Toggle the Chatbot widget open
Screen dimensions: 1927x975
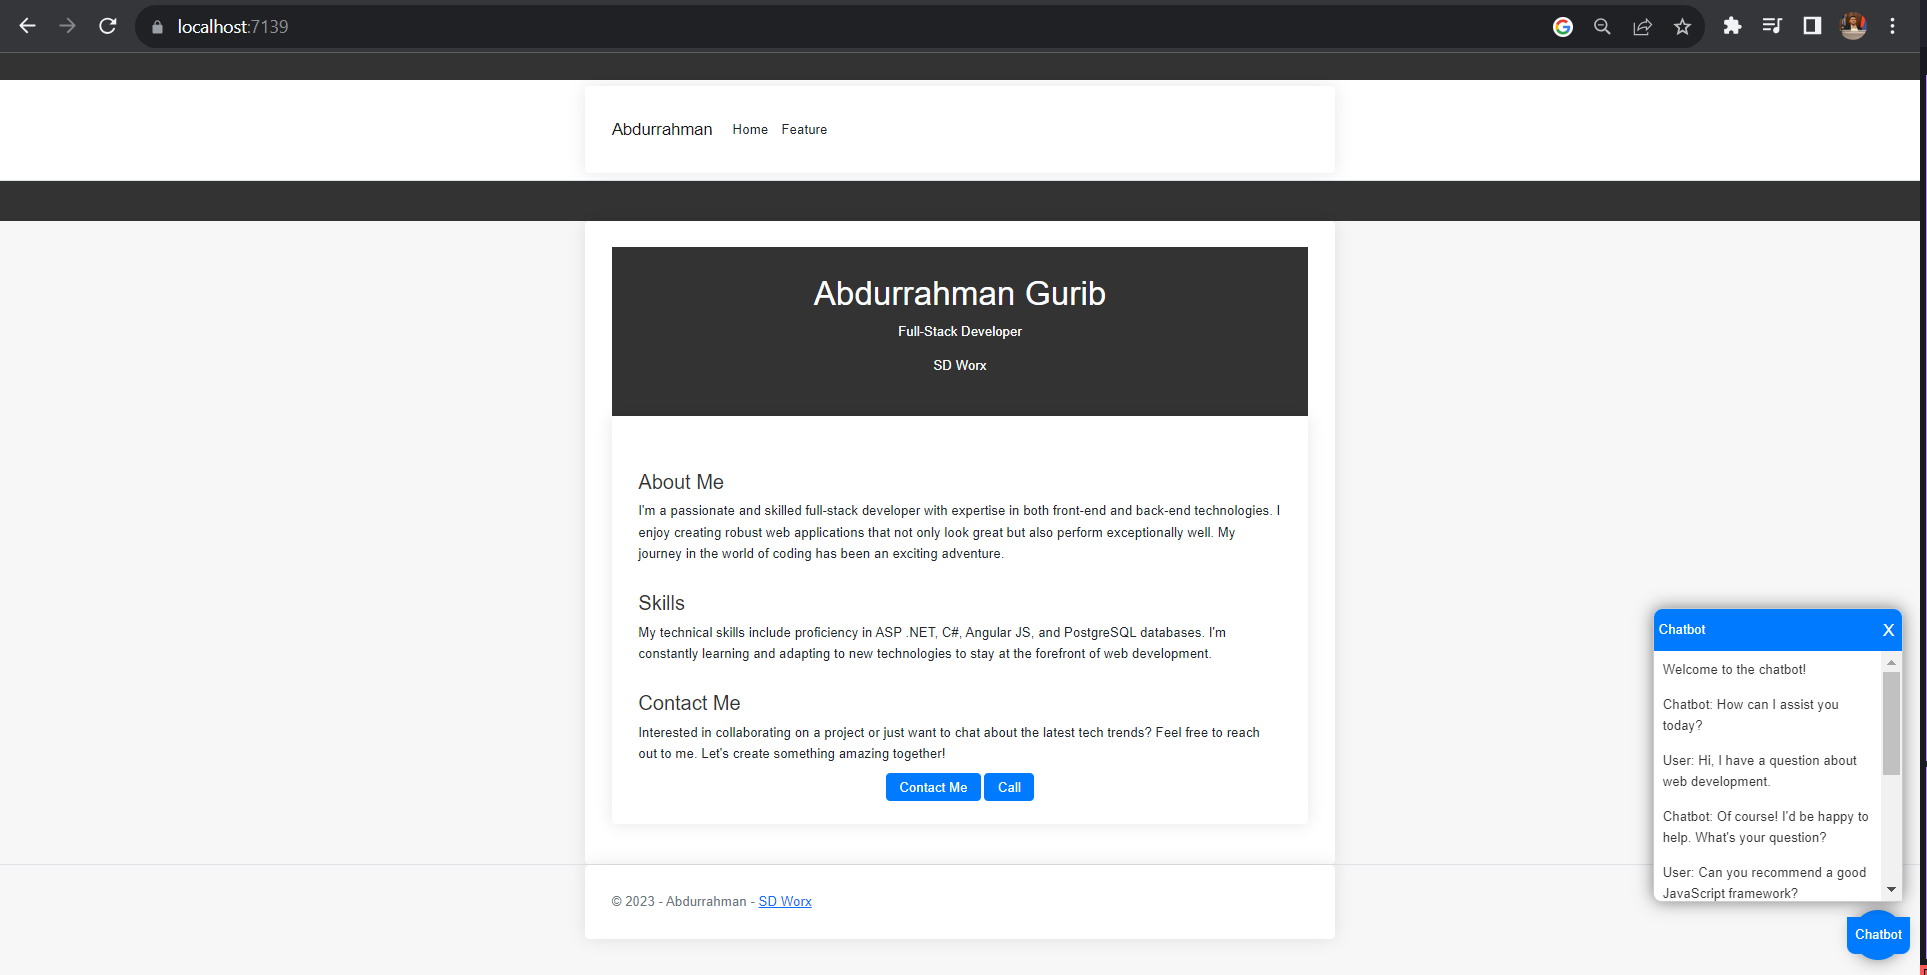[x=1877, y=935]
